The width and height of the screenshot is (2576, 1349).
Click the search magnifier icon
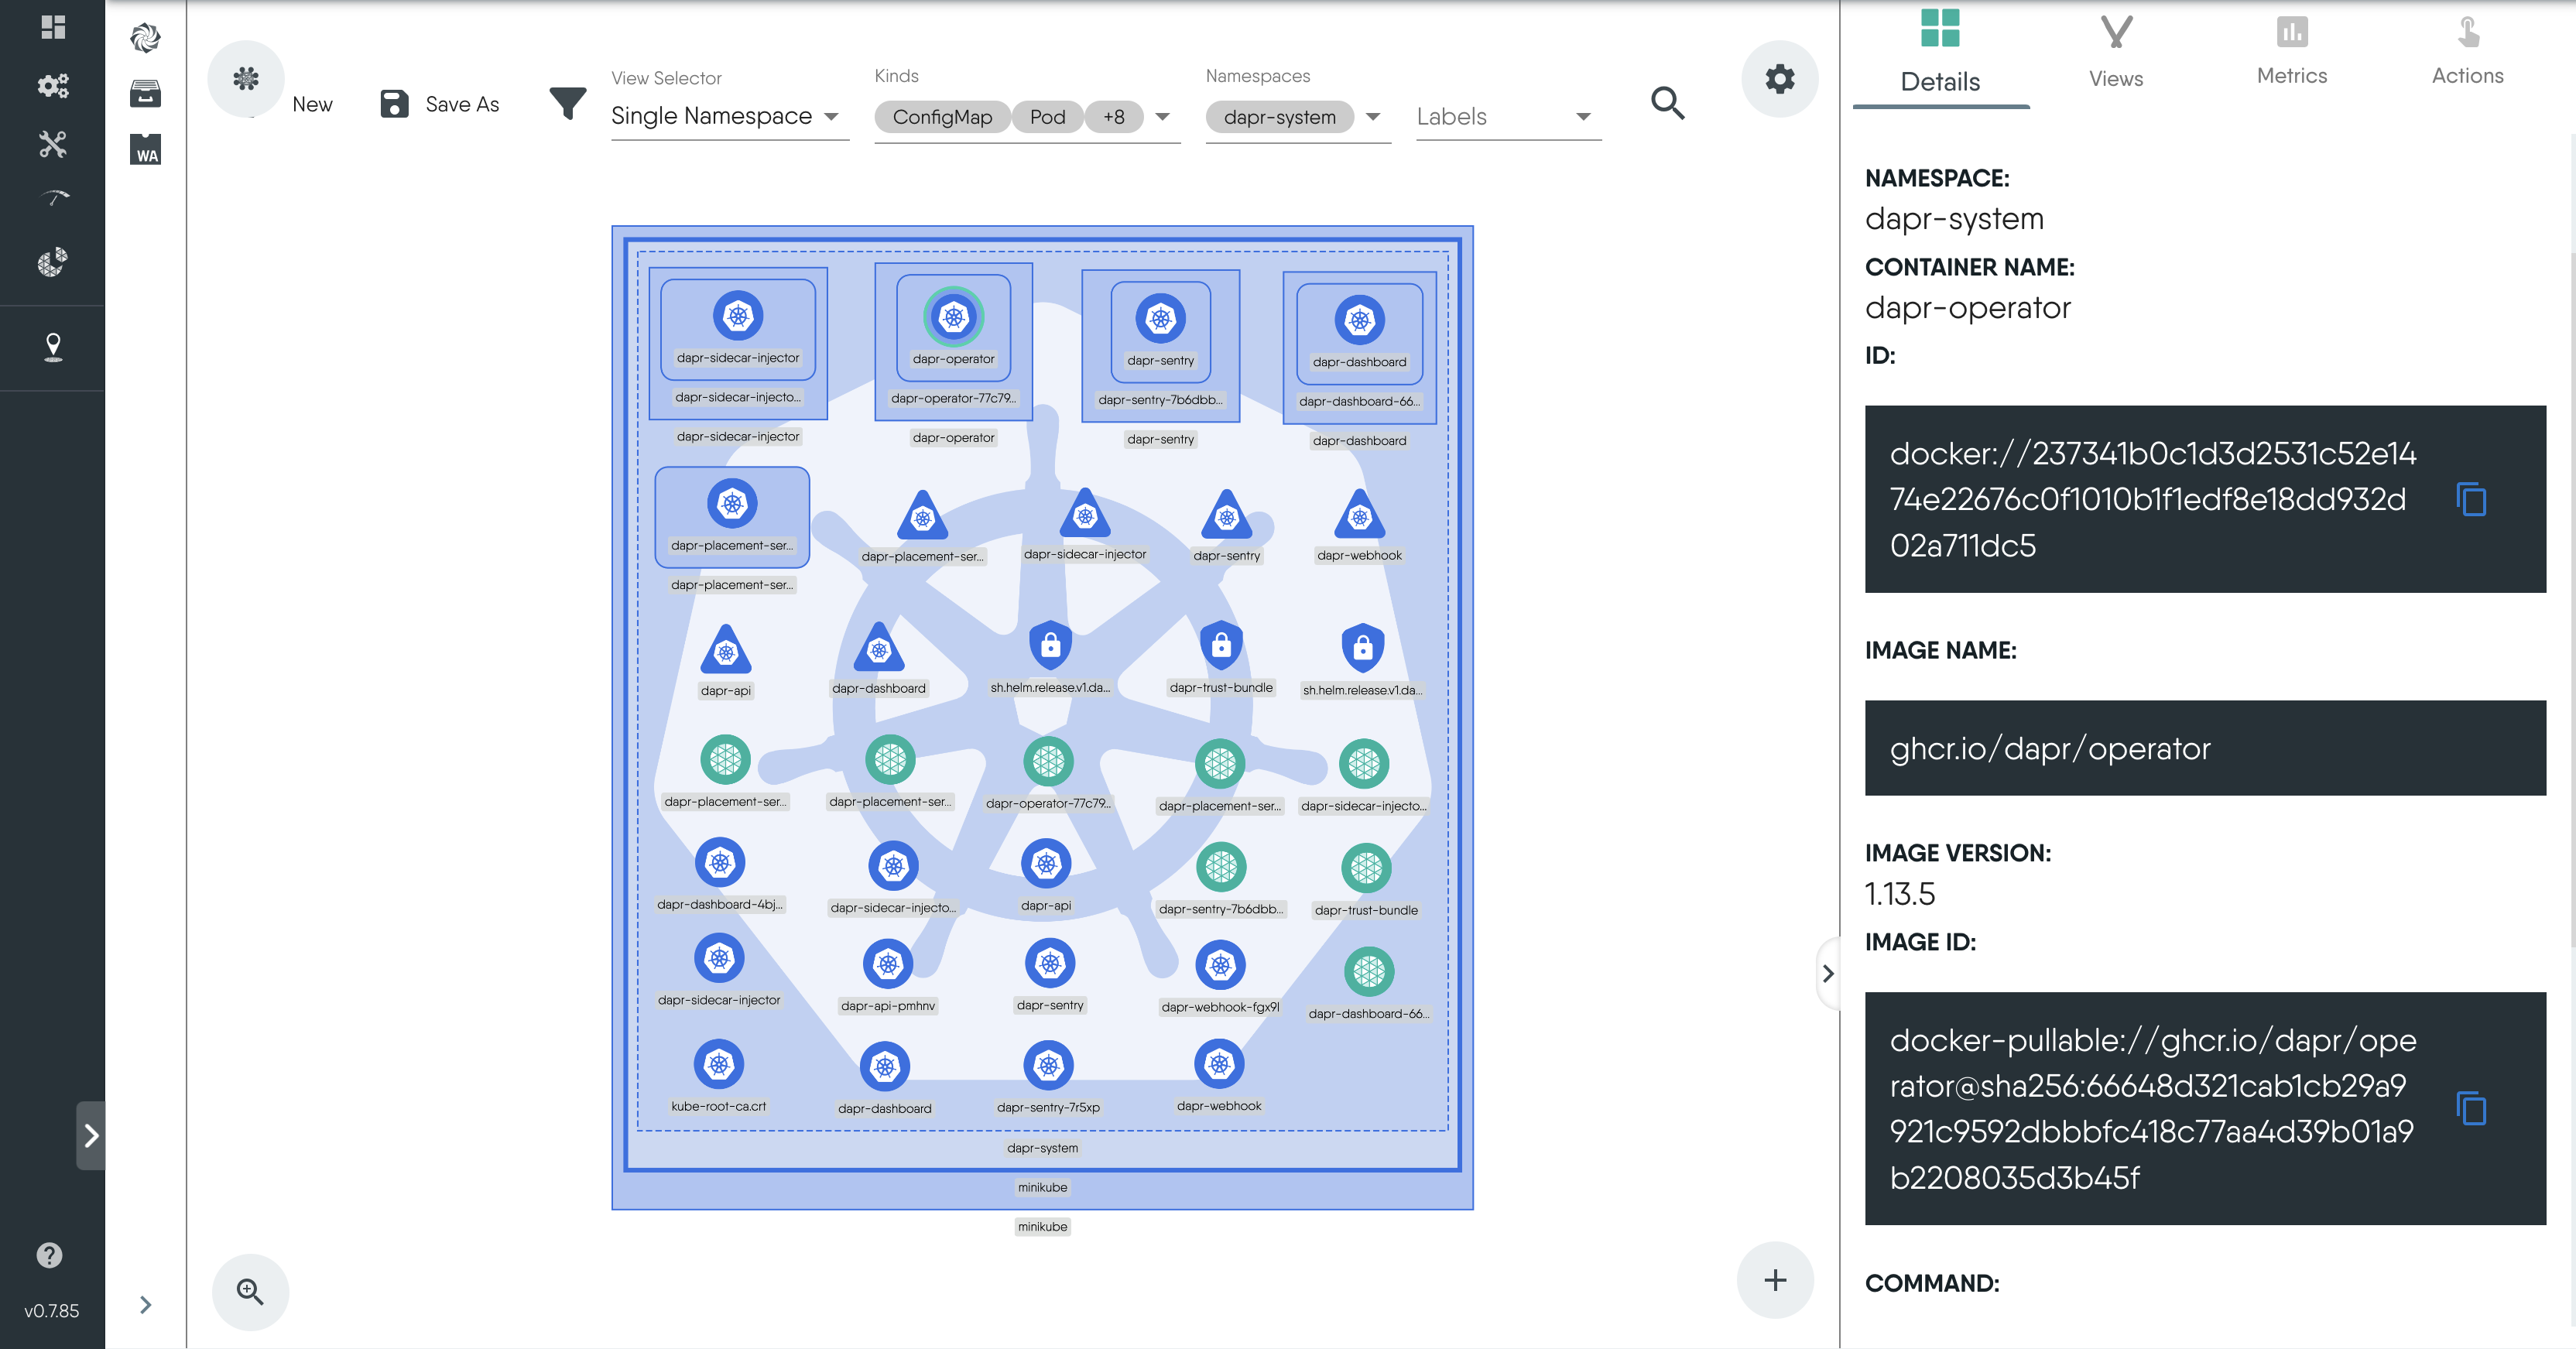click(1667, 103)
